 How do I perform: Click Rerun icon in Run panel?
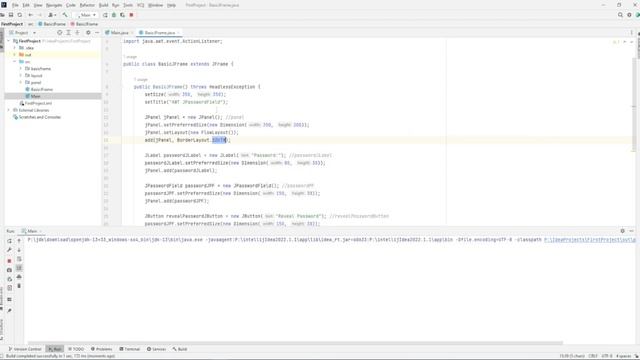(x=9, y=241)
